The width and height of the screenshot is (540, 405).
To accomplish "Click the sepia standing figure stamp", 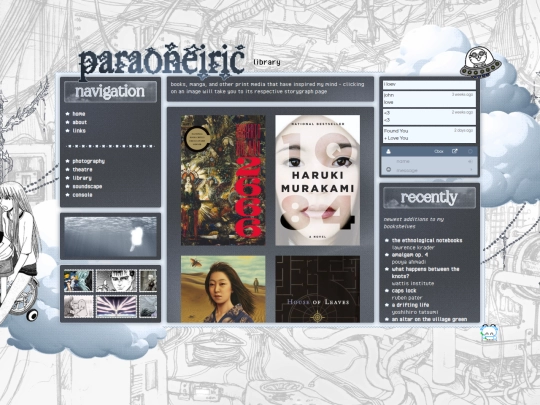I will pos(148,281).
